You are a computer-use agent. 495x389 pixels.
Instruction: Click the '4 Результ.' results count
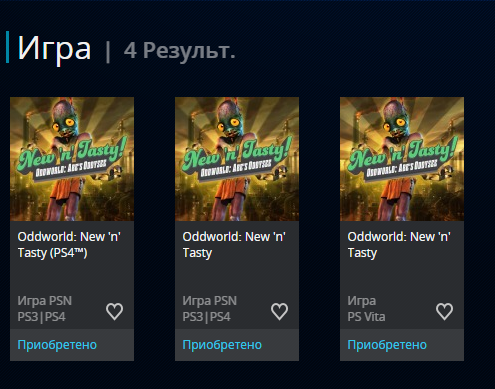[180, 51]
